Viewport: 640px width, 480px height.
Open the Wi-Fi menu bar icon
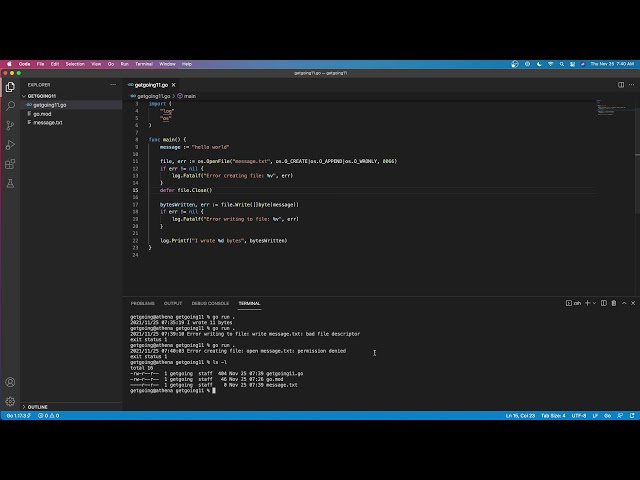coord(551,64)
